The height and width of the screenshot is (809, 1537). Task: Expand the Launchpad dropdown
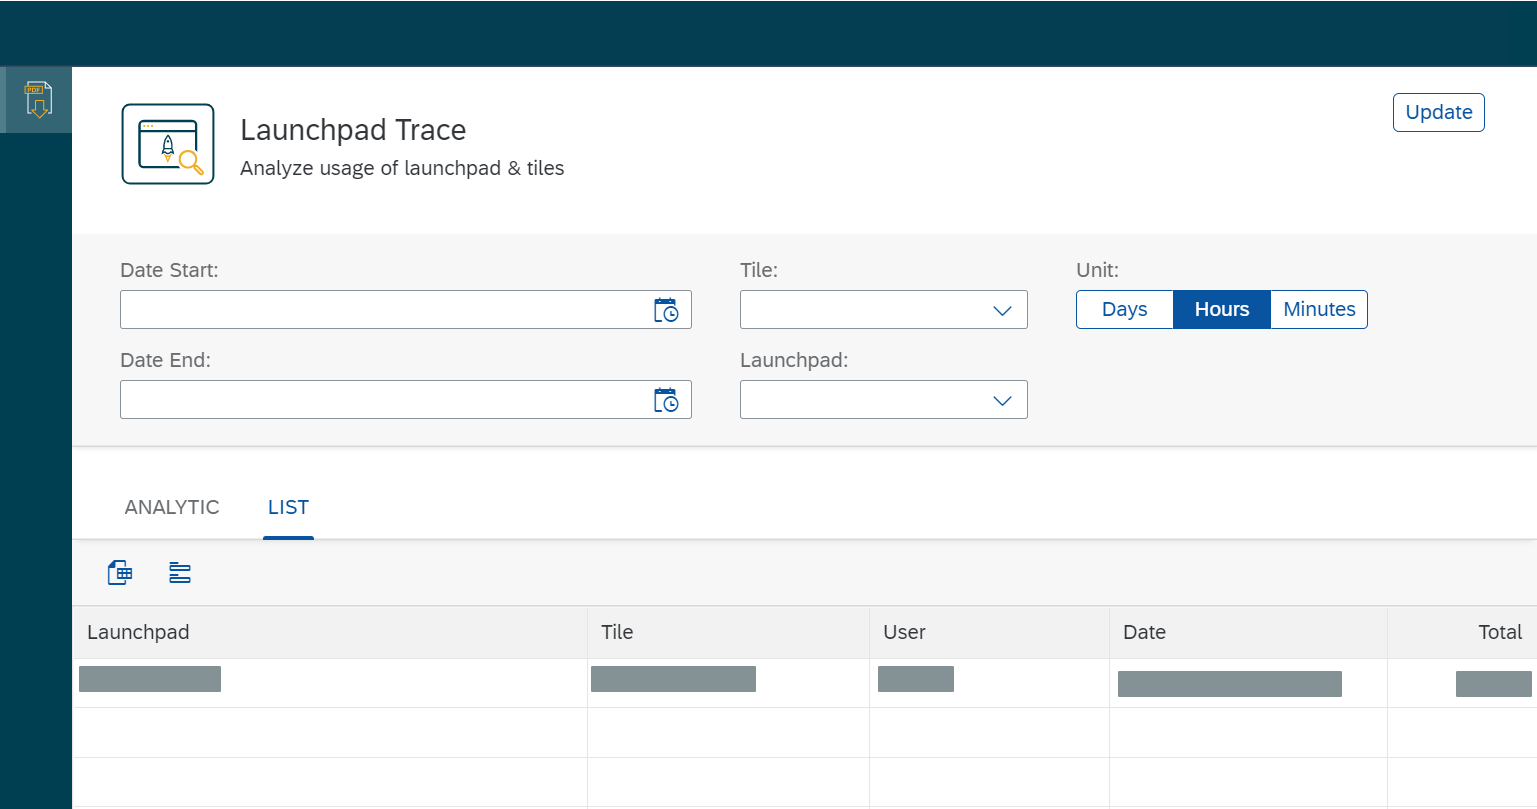[x=1002, y=401]
